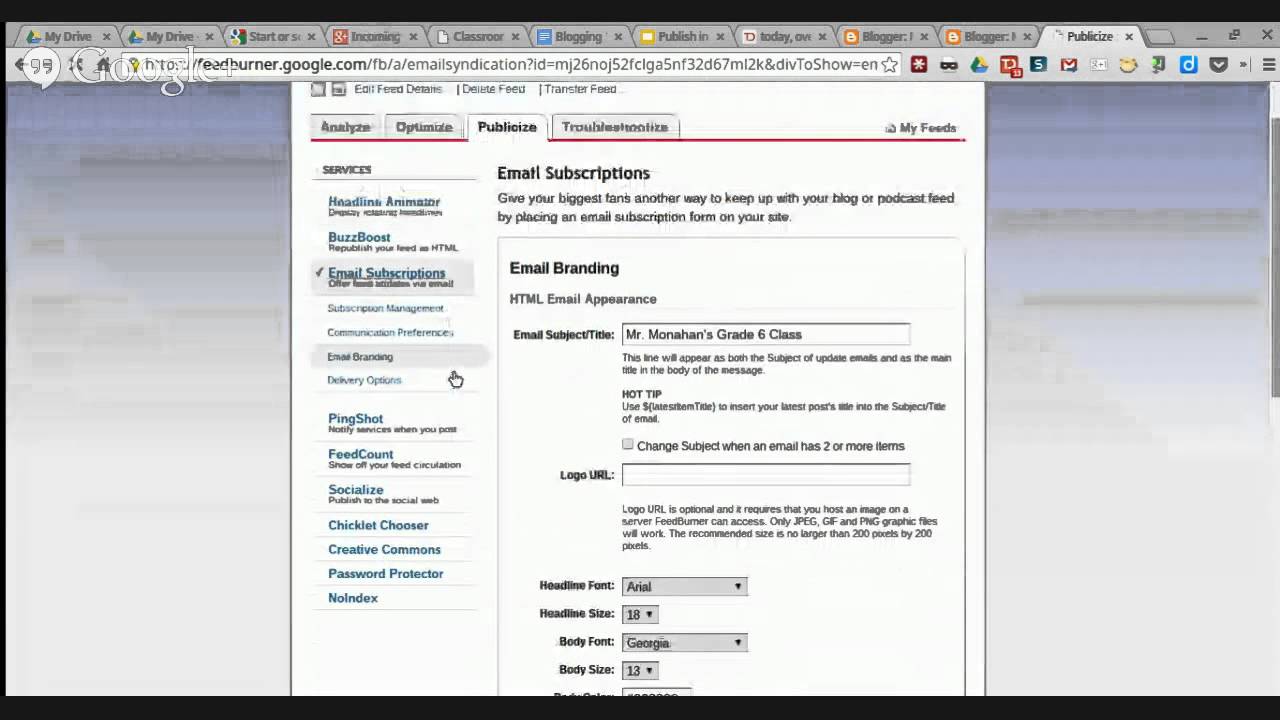Open the Headline Animator service
The image size is (1280, 720).
[x=384, y=202]
